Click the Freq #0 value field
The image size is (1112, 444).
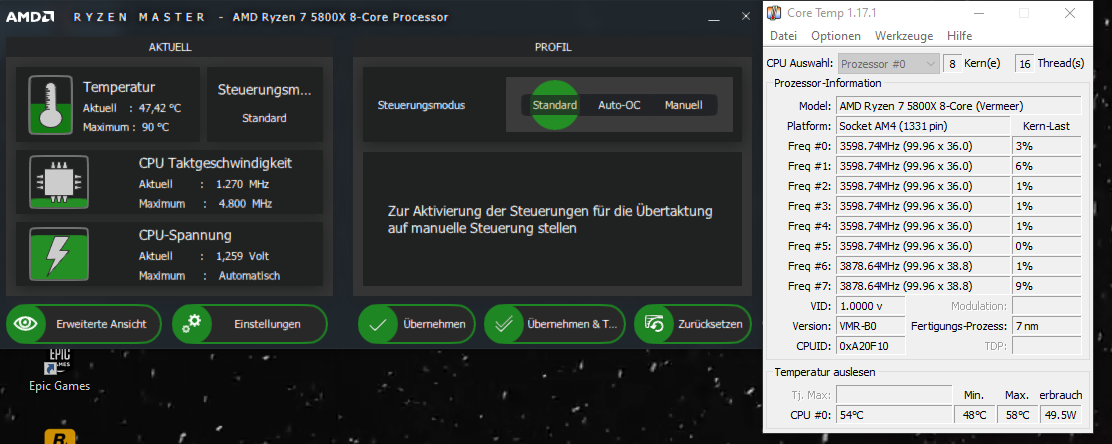922,146
